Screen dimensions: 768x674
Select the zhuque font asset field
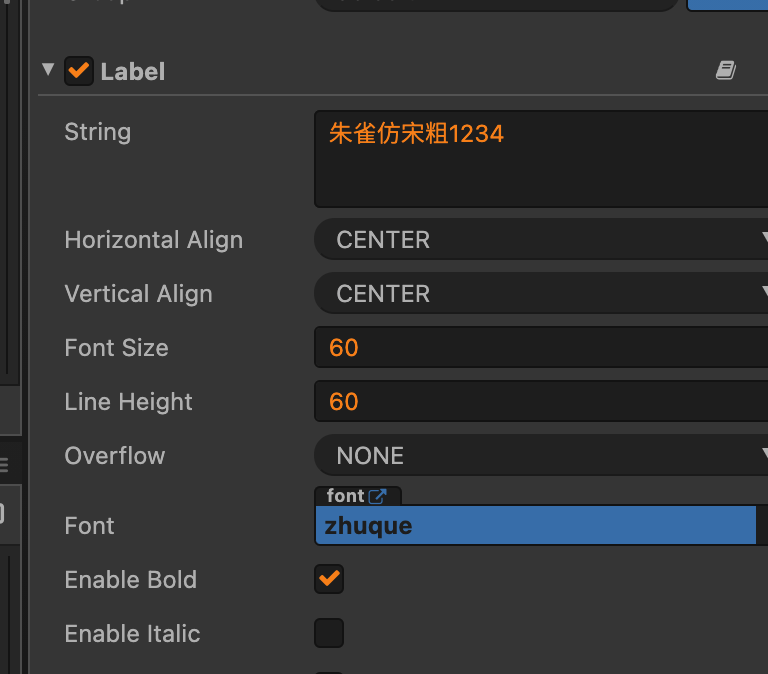coord(535,525)
